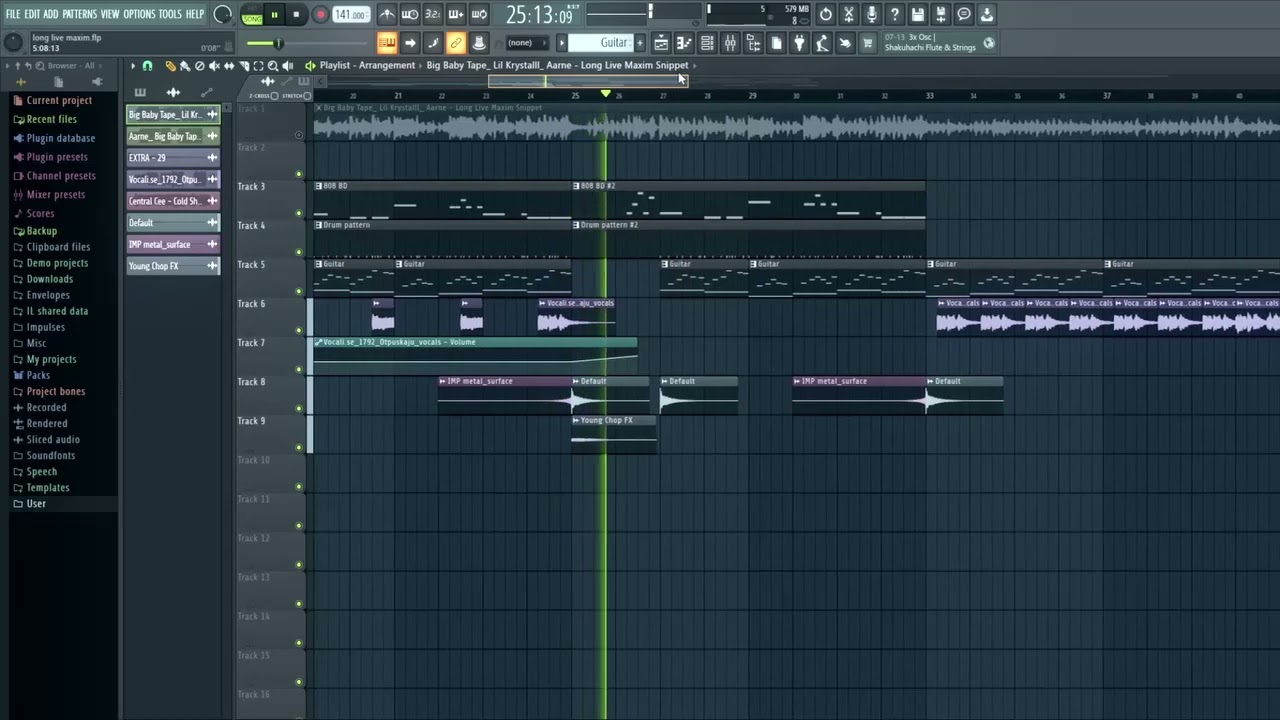Toggle multilink to controllers icon
Screen dimensions: 1280x720
tap(479, 43)
